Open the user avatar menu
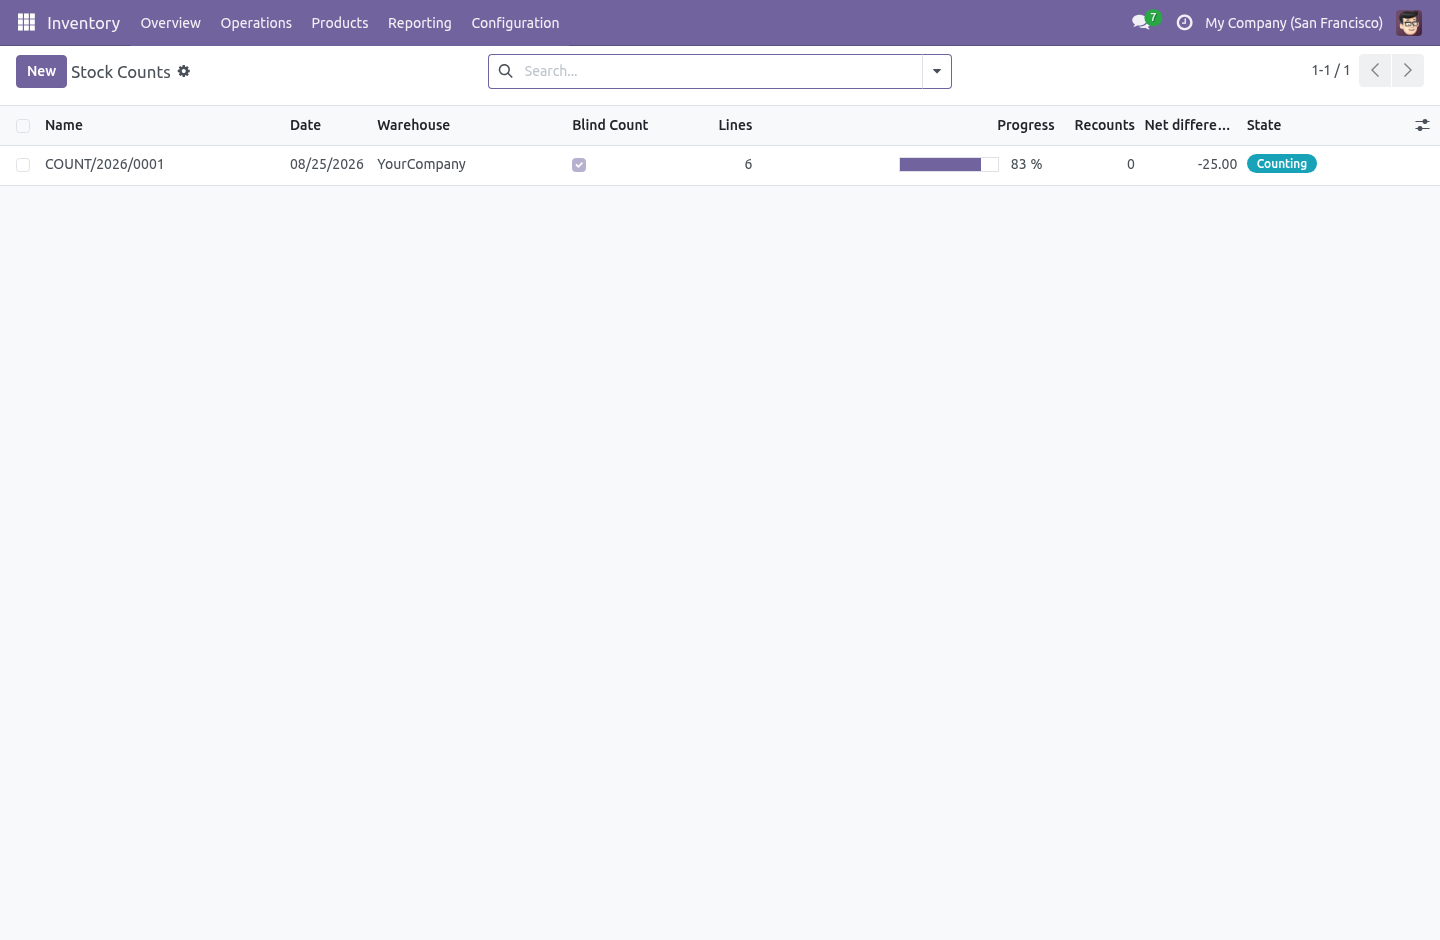 1409,22
